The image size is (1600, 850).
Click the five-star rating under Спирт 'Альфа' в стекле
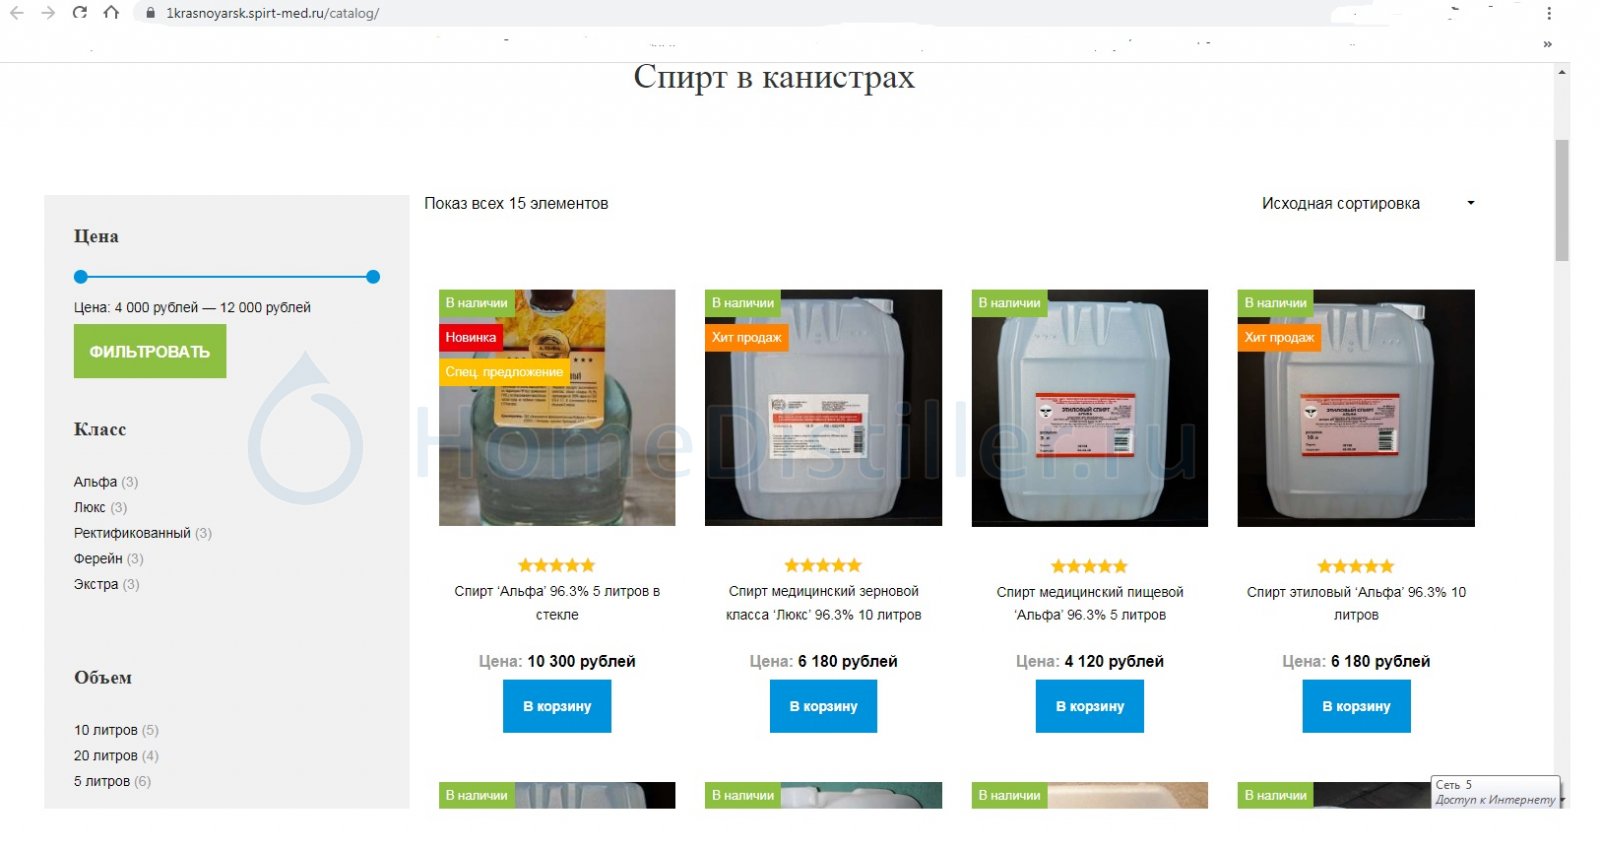(557, 565)
